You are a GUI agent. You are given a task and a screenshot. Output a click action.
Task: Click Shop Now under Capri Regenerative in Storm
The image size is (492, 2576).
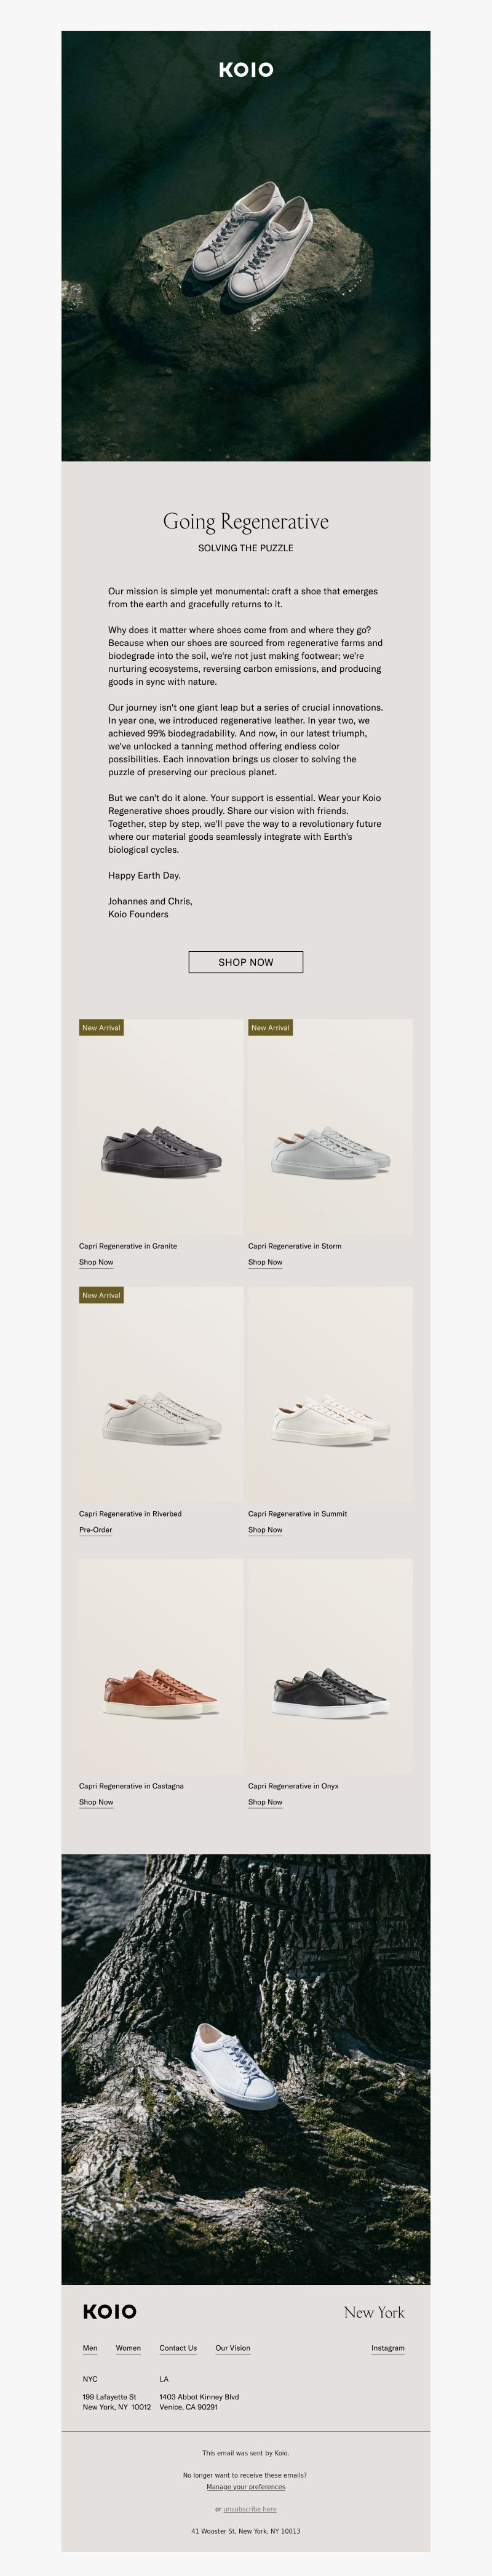[265, 1262]
